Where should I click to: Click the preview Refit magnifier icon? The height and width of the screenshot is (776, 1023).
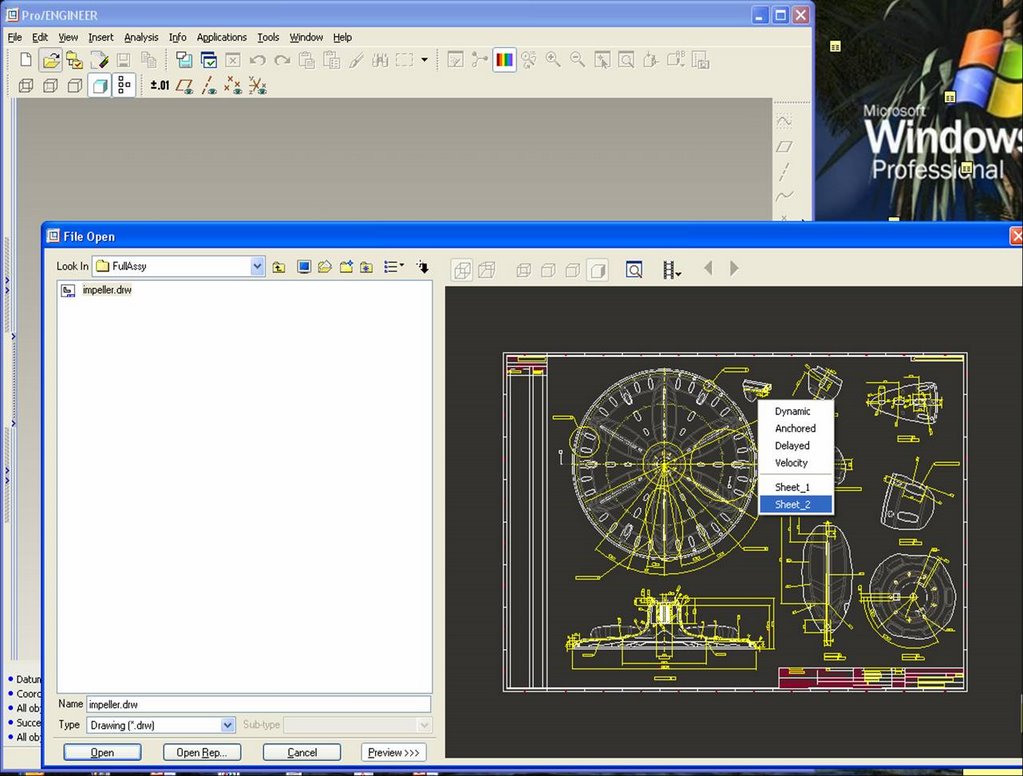[x=634, y=270]
